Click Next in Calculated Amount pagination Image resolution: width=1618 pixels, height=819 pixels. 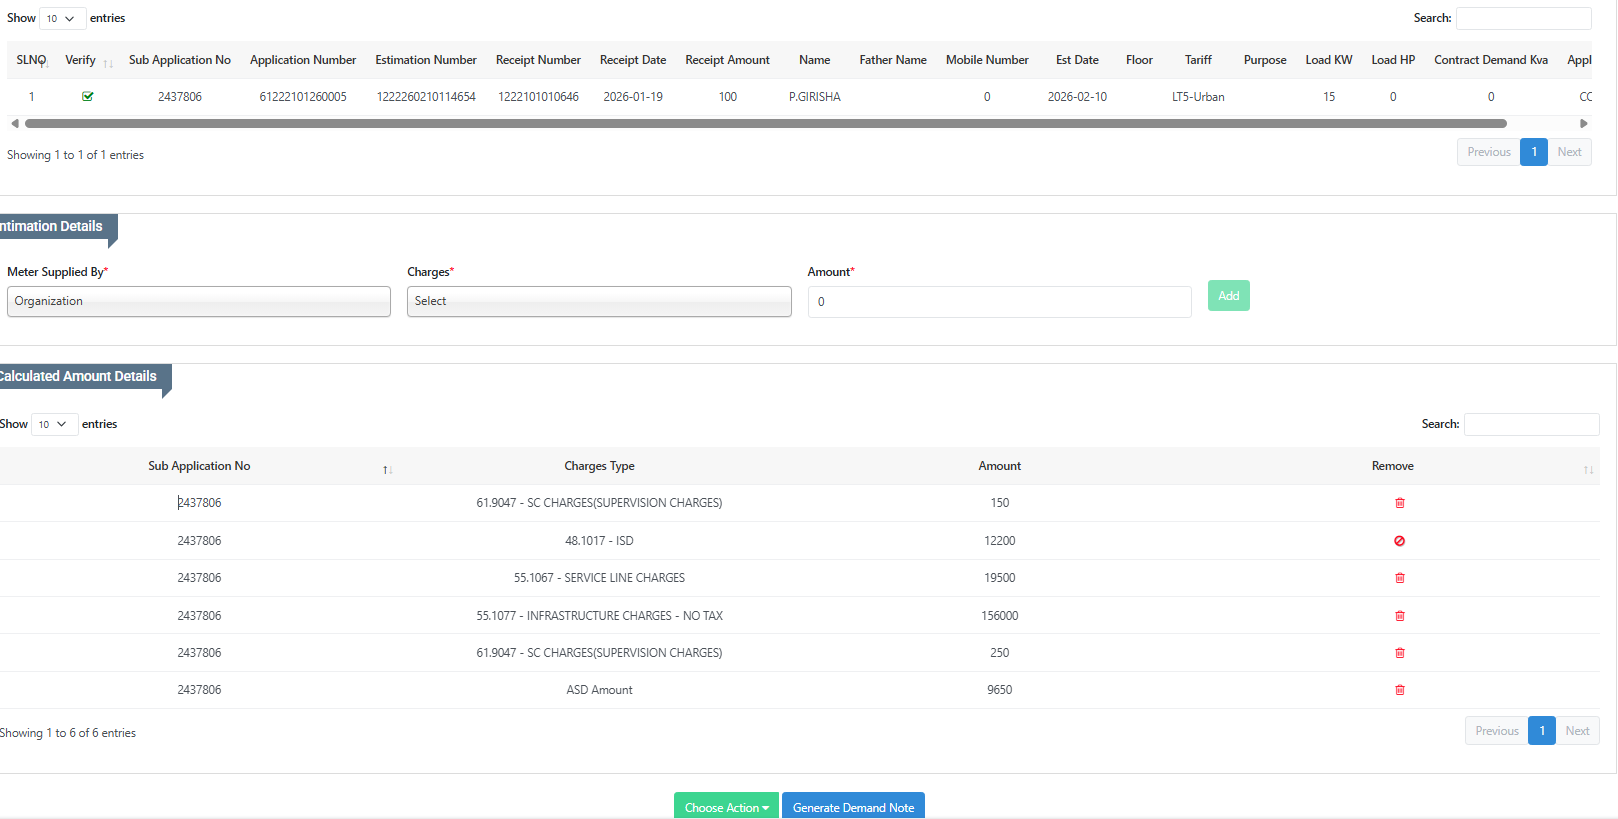(x=1577, y=731)
